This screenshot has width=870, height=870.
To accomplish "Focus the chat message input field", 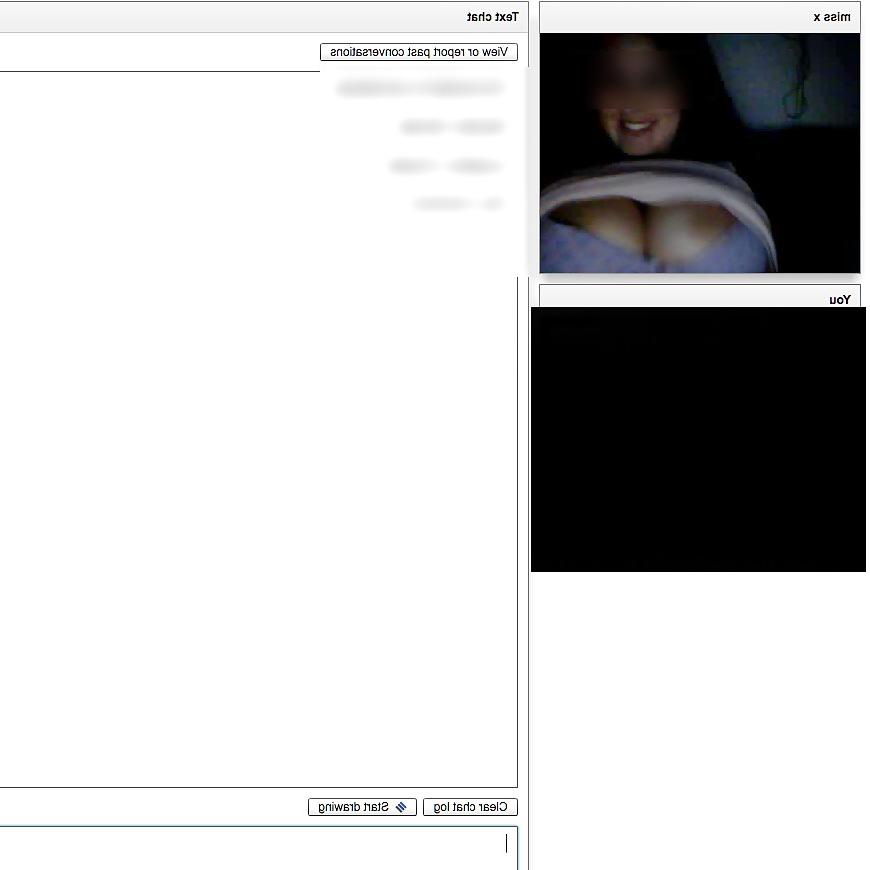I will point(259,848).
